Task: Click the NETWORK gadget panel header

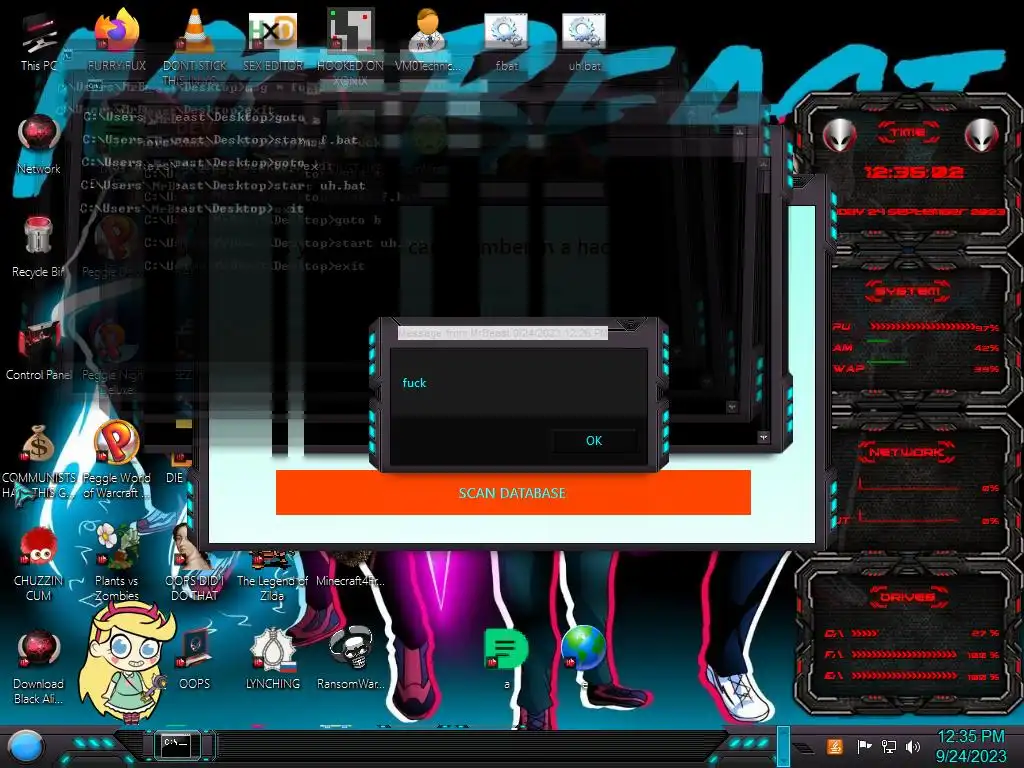Action: coord(906,452)
